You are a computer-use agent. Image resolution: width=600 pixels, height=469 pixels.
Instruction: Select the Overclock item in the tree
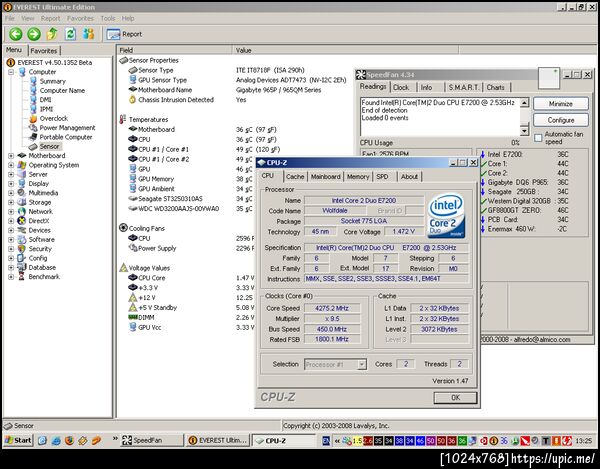tap(54, 118)
